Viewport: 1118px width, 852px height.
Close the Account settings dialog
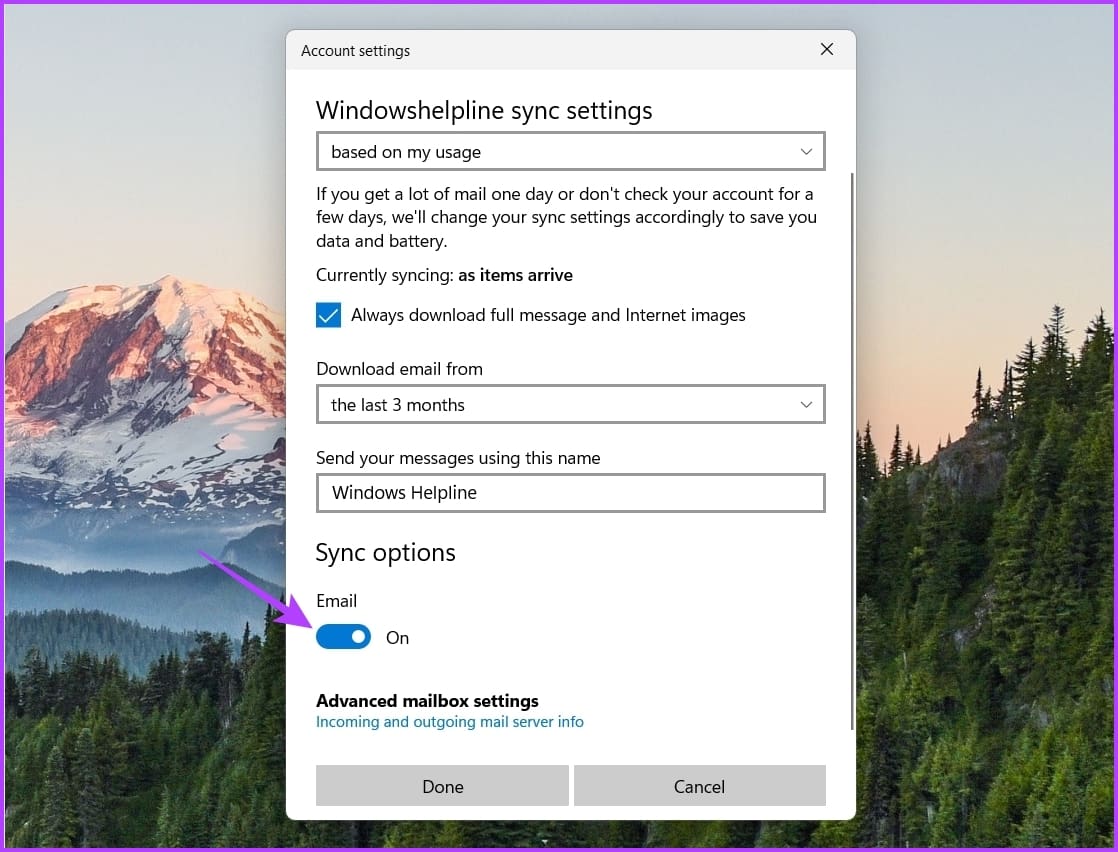tap(826, 49)
